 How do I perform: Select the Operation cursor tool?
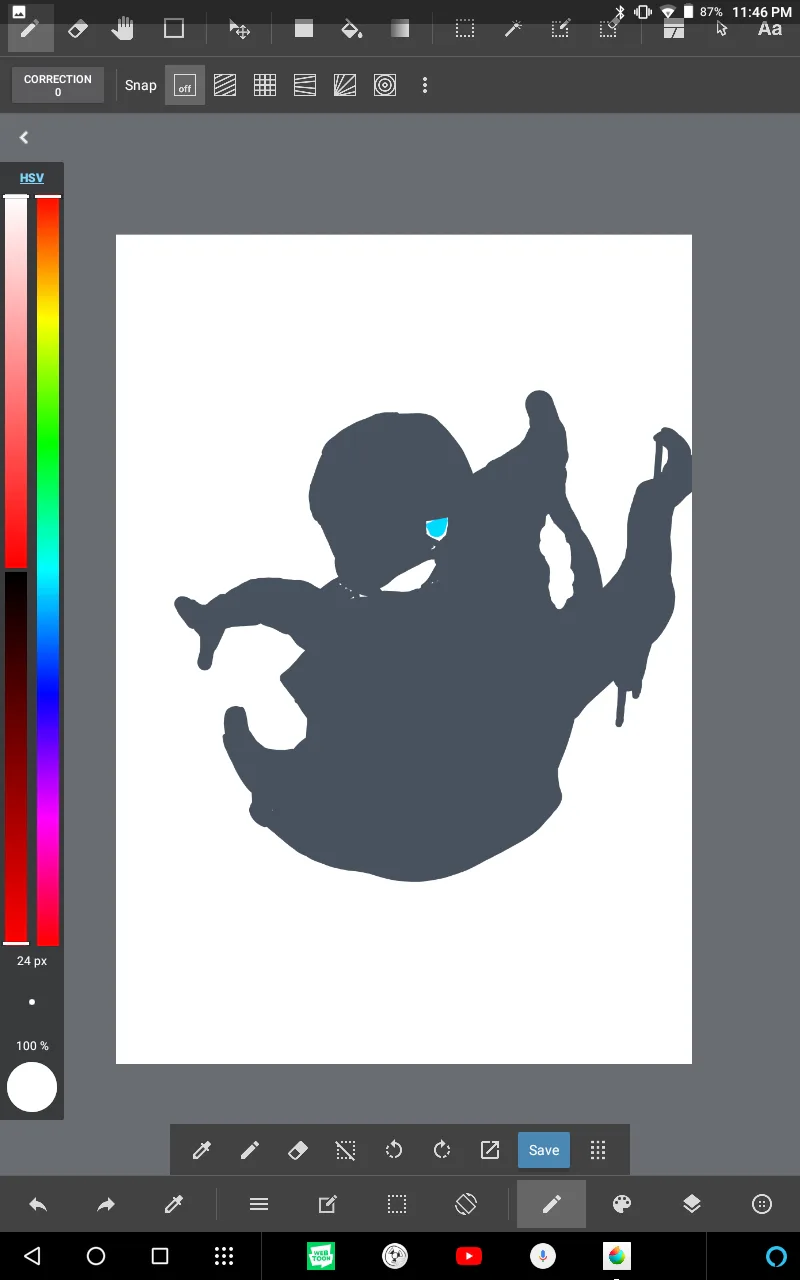pyautogui.click(x=722, y=29)
